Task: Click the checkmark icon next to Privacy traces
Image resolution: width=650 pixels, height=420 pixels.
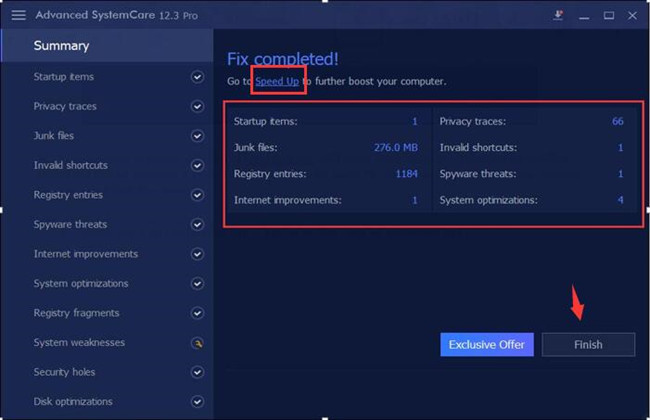Action: point(197,107)
